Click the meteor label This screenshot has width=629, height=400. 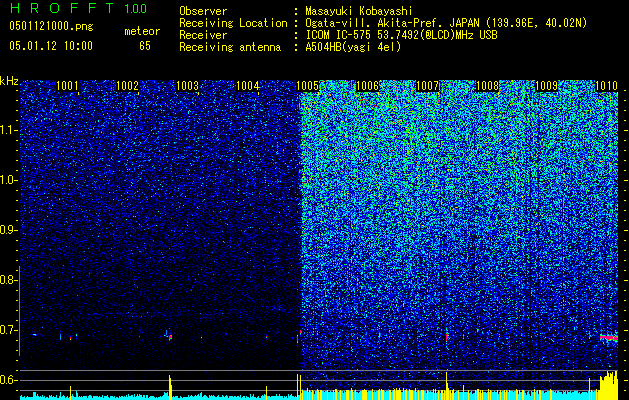click(x=142, y=31)
